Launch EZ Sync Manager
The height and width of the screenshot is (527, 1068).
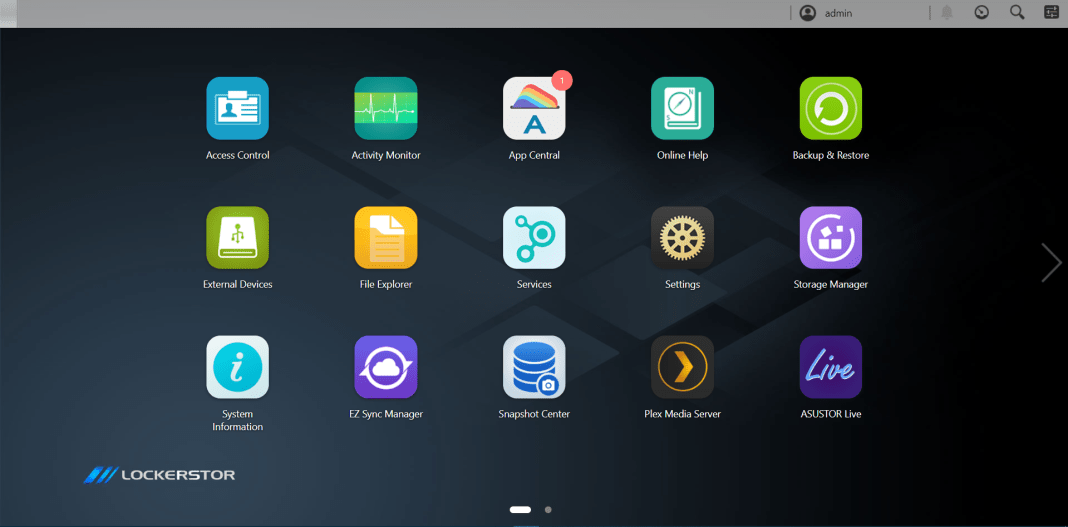(x=386, y=367)
